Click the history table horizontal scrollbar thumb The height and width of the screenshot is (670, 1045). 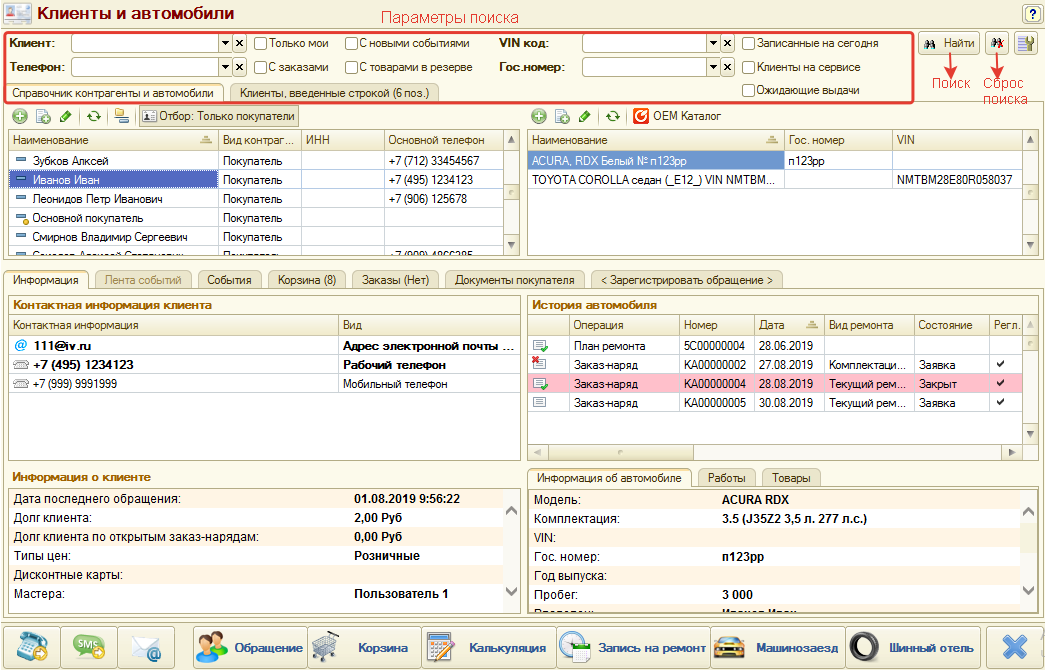coord(620,452)
